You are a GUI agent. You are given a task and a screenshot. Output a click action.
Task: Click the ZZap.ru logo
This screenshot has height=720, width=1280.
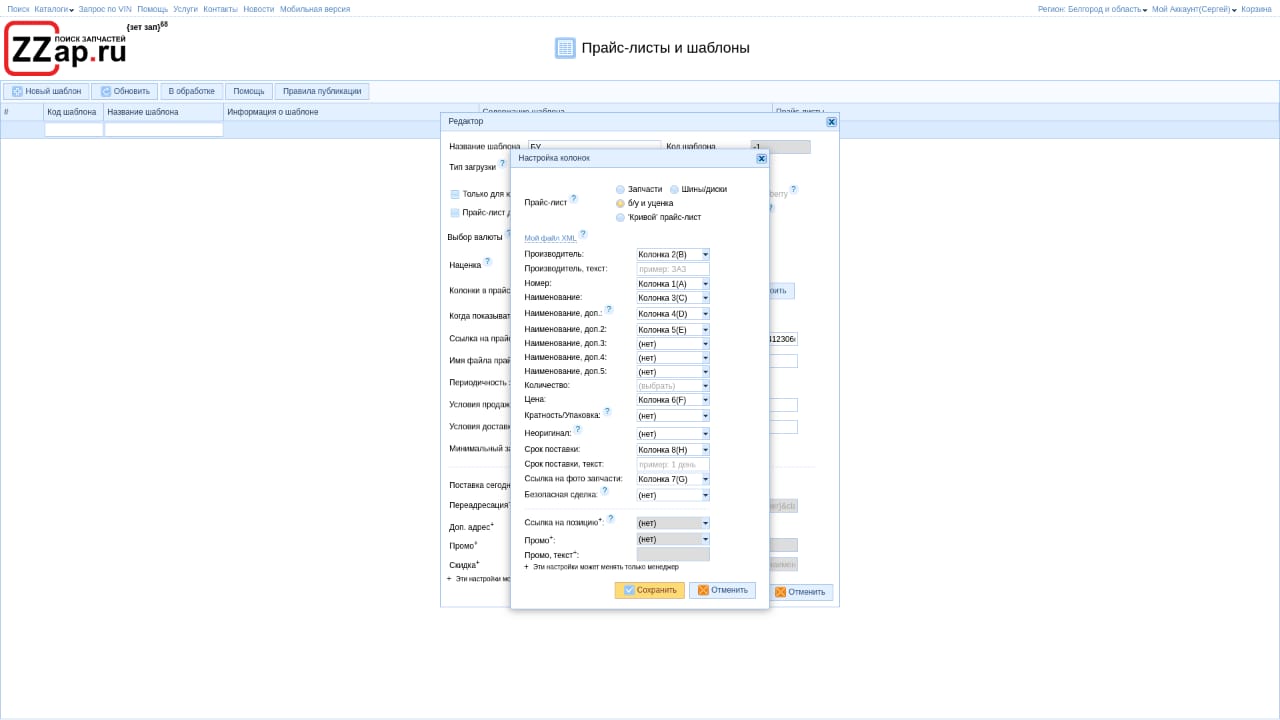pos(66,50)
